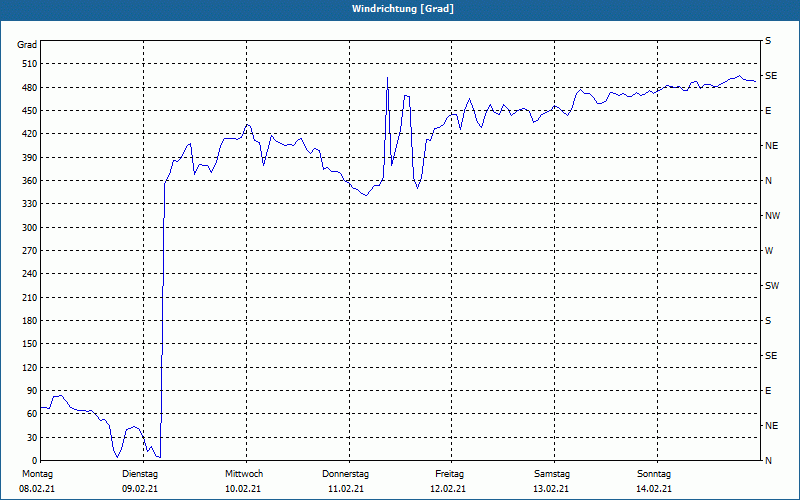Click the chart title 'Windrichtung [Grad]'
Image resolution: width=800 pixels, height=500 pixels.
(x=403, y=9)
